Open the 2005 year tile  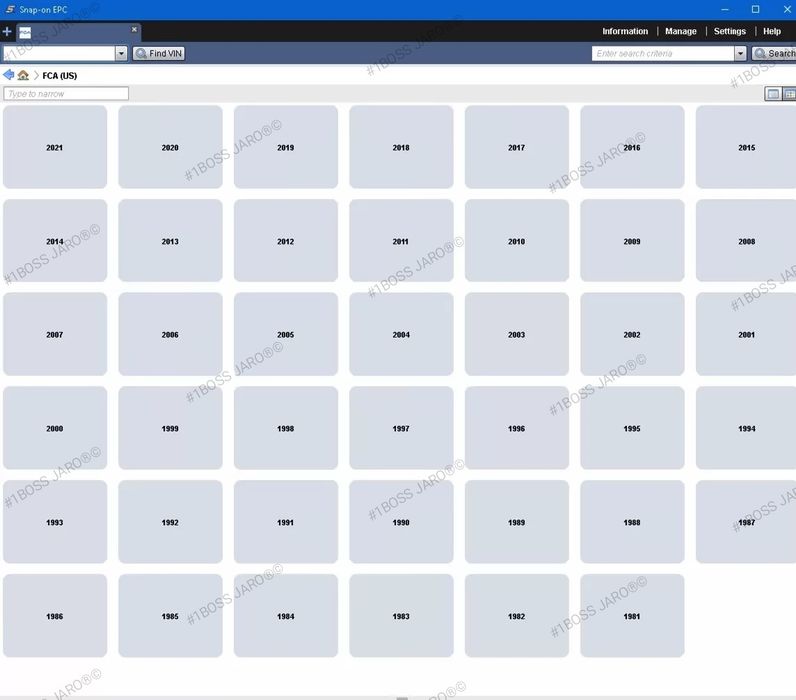coord(286,335)
